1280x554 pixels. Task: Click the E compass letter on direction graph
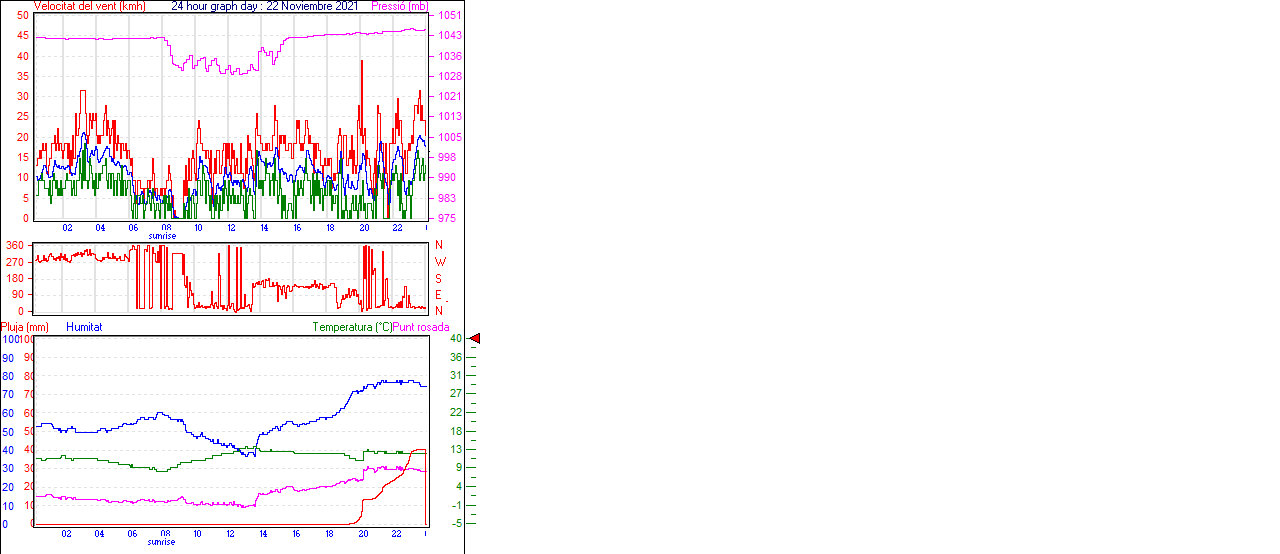[x=439, y=294]
